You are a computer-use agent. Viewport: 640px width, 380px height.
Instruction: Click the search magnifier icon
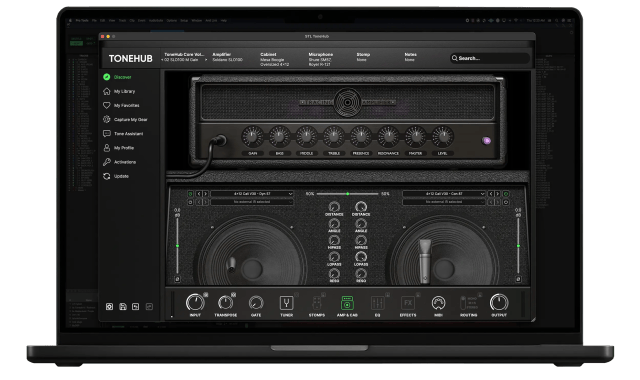[454, 58]
